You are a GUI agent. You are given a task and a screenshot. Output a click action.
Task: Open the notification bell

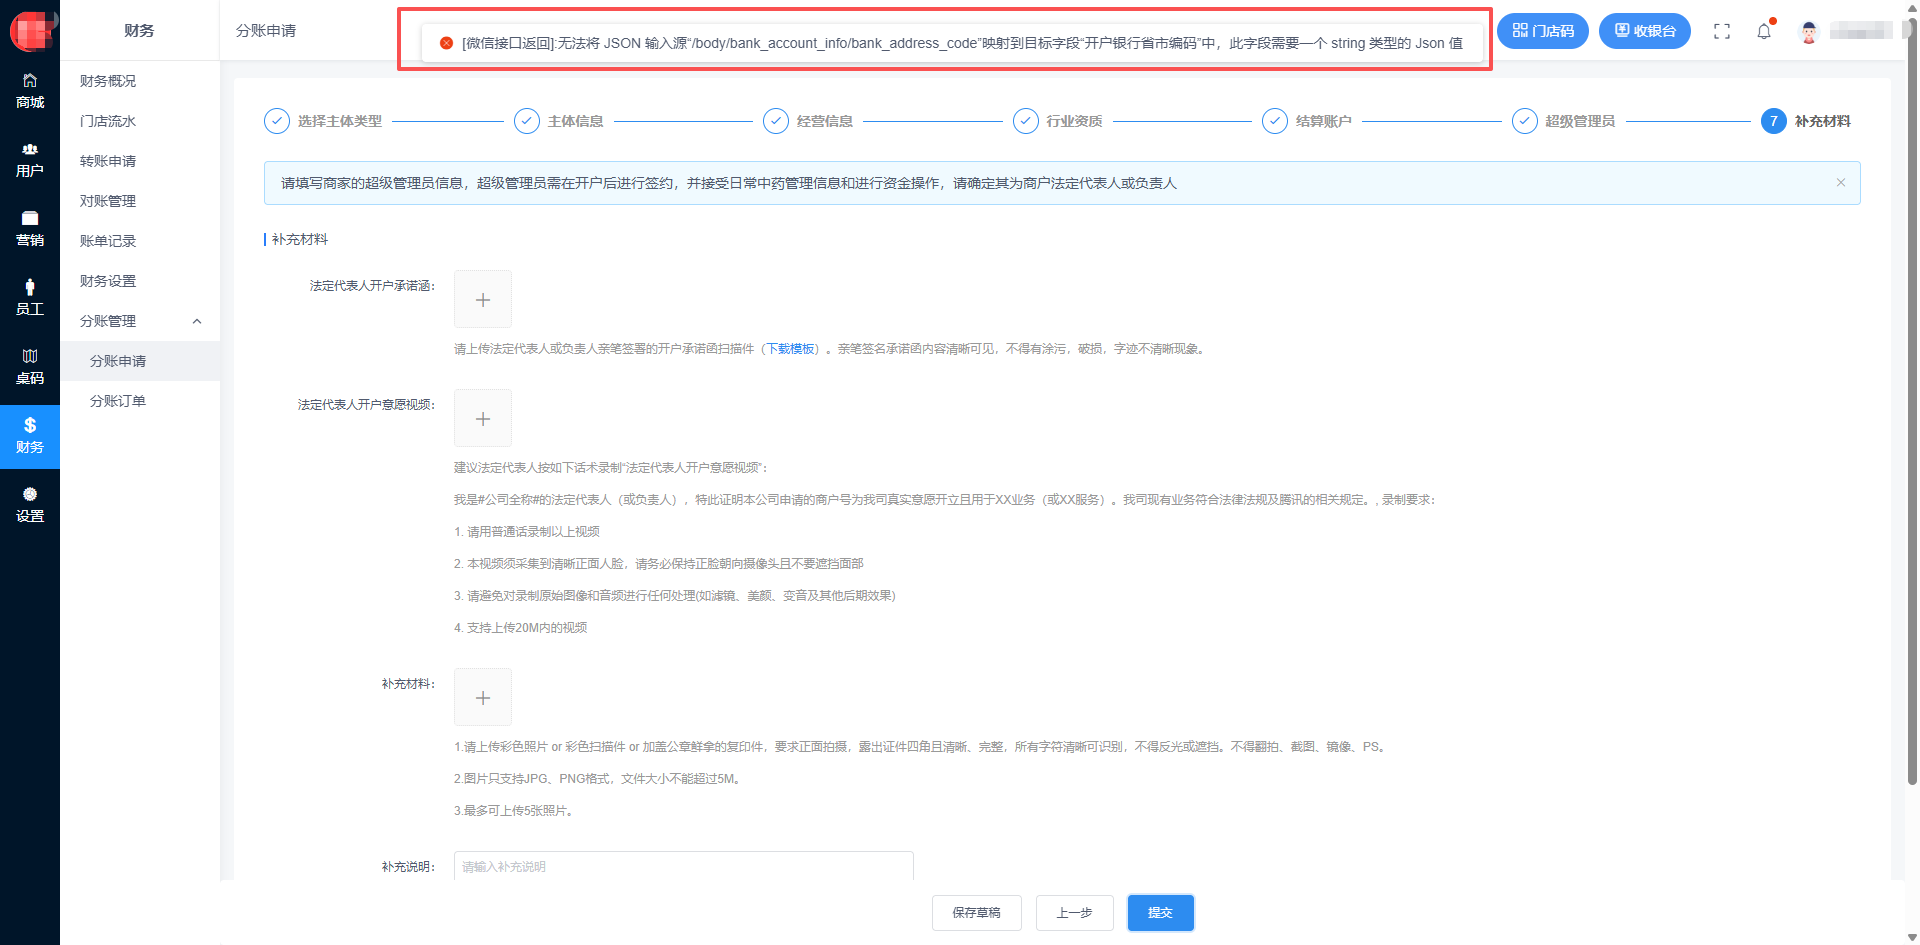1764,31
